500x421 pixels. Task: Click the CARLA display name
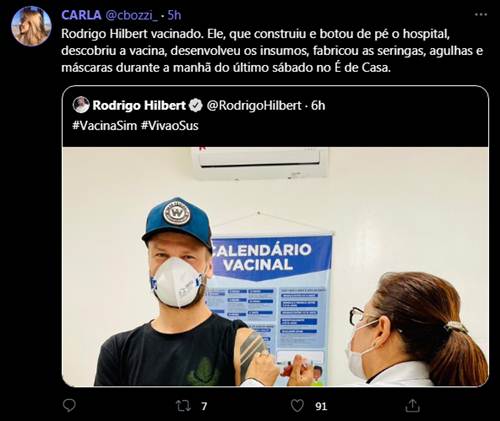pyautogui.click(x=81, y=15)
